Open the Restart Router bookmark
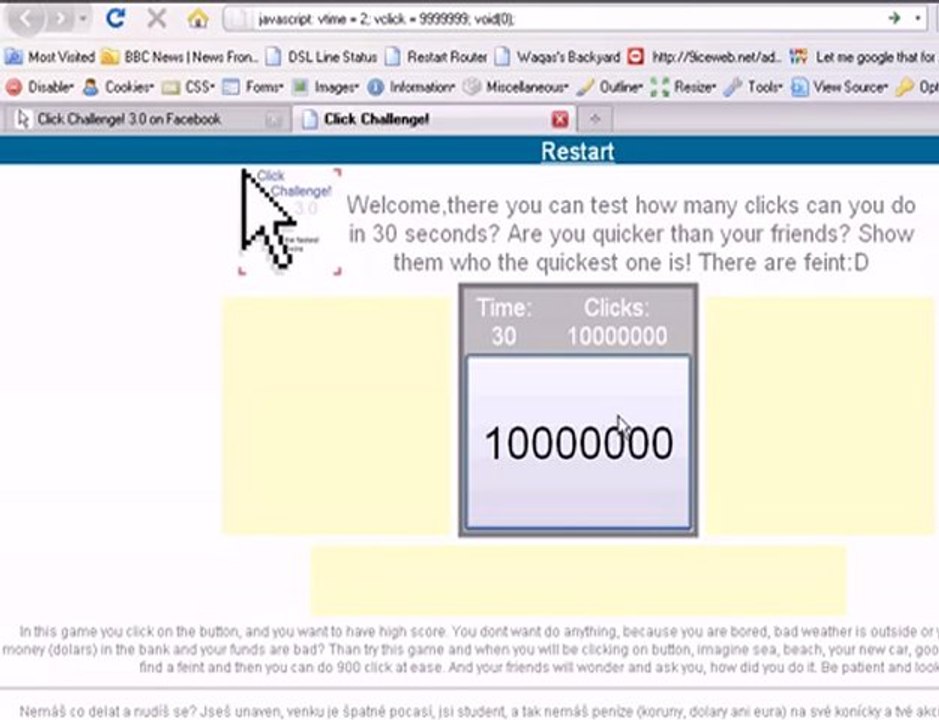Screen dimensions: 939x720 point(436,57)
